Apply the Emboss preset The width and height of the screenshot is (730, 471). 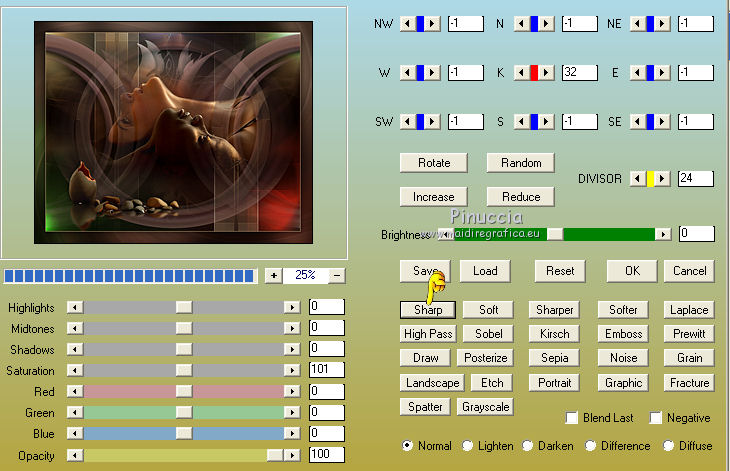(623, 334)
